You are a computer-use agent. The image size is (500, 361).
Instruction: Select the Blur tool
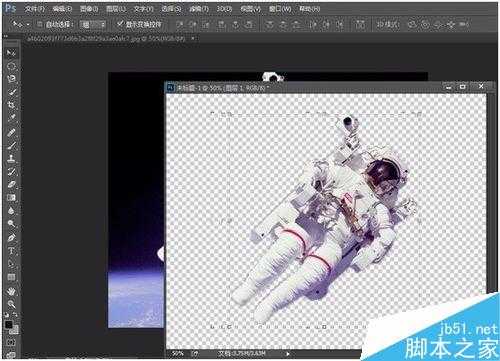click(11, 210)
